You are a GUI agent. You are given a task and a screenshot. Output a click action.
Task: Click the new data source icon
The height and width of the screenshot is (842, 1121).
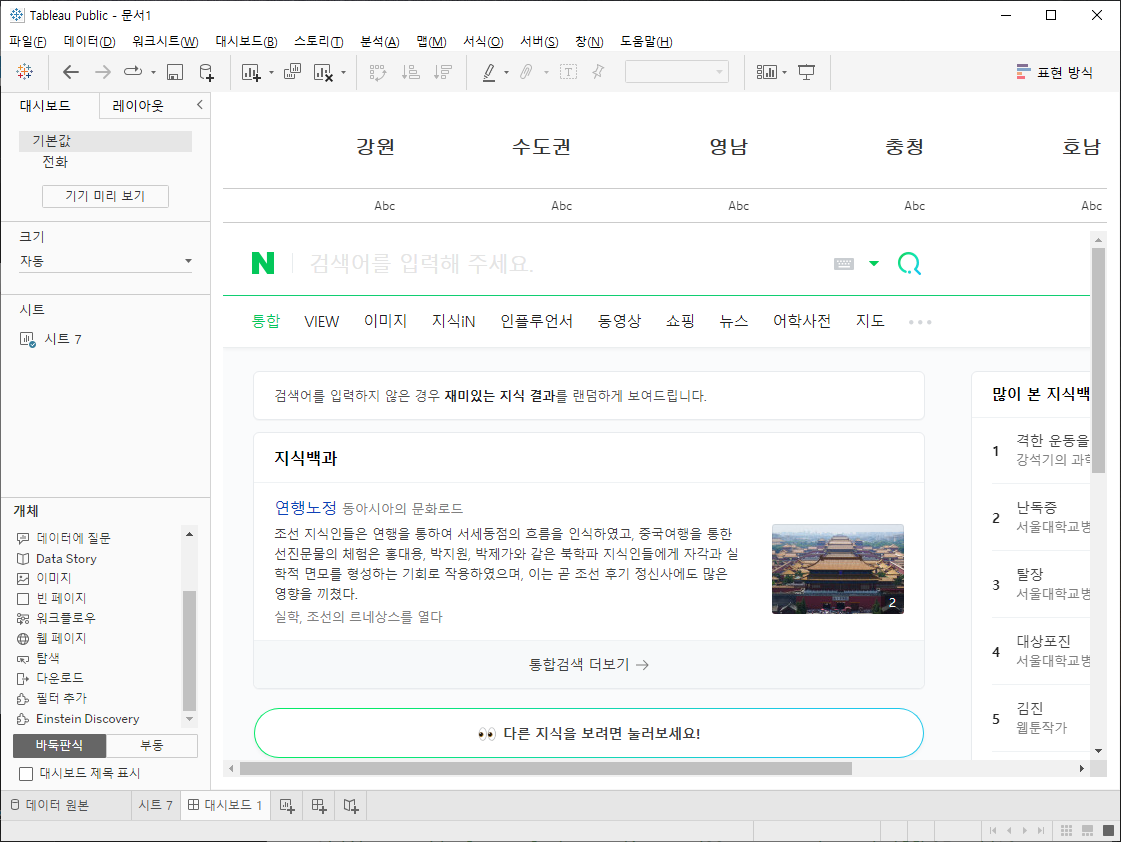click(x=206, y=71)
